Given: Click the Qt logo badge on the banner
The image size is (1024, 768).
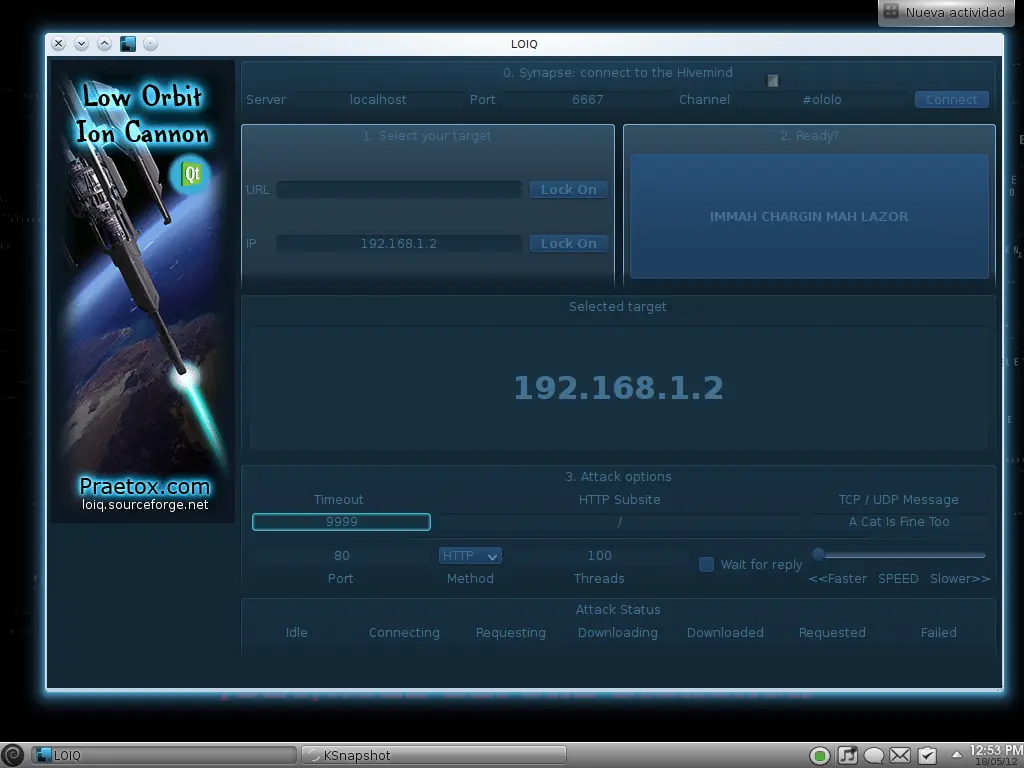Looking at the screenshot, I should 191,174.
